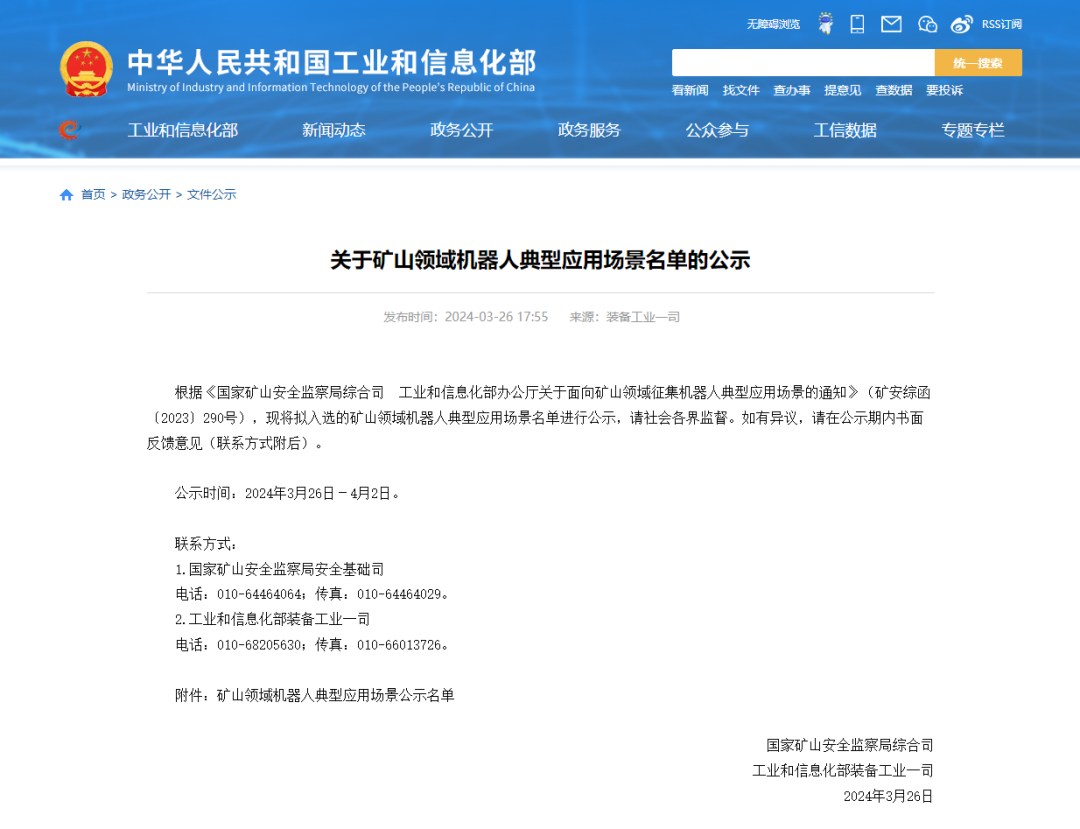Select 政务服务 in the navigation bar

(589, 130)
